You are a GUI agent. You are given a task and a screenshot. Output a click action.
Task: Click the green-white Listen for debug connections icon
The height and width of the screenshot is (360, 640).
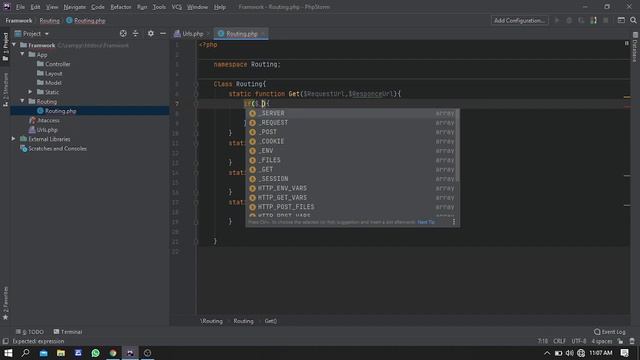(x=593, y=20)
